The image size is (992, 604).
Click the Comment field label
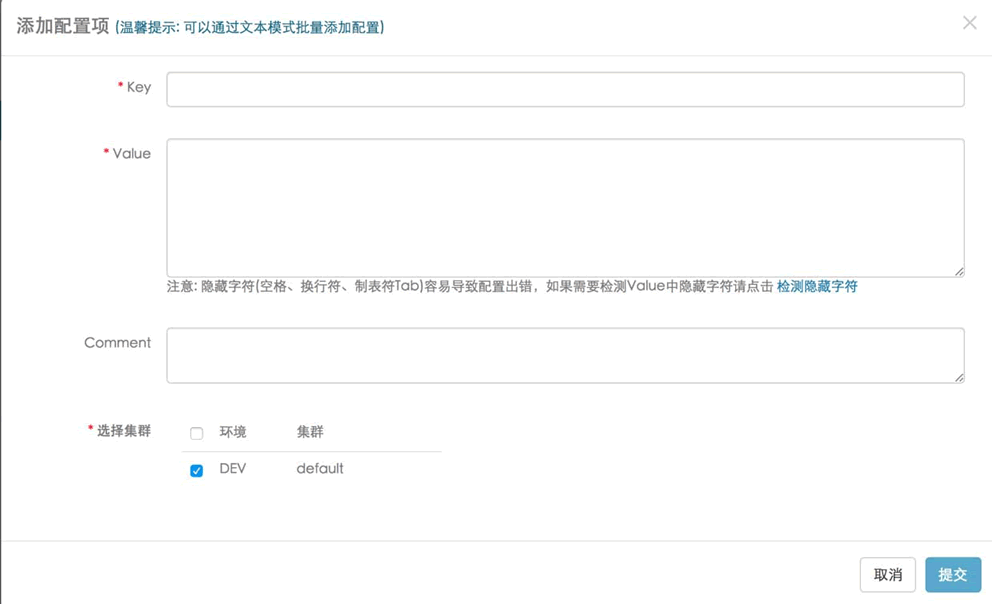118,343
